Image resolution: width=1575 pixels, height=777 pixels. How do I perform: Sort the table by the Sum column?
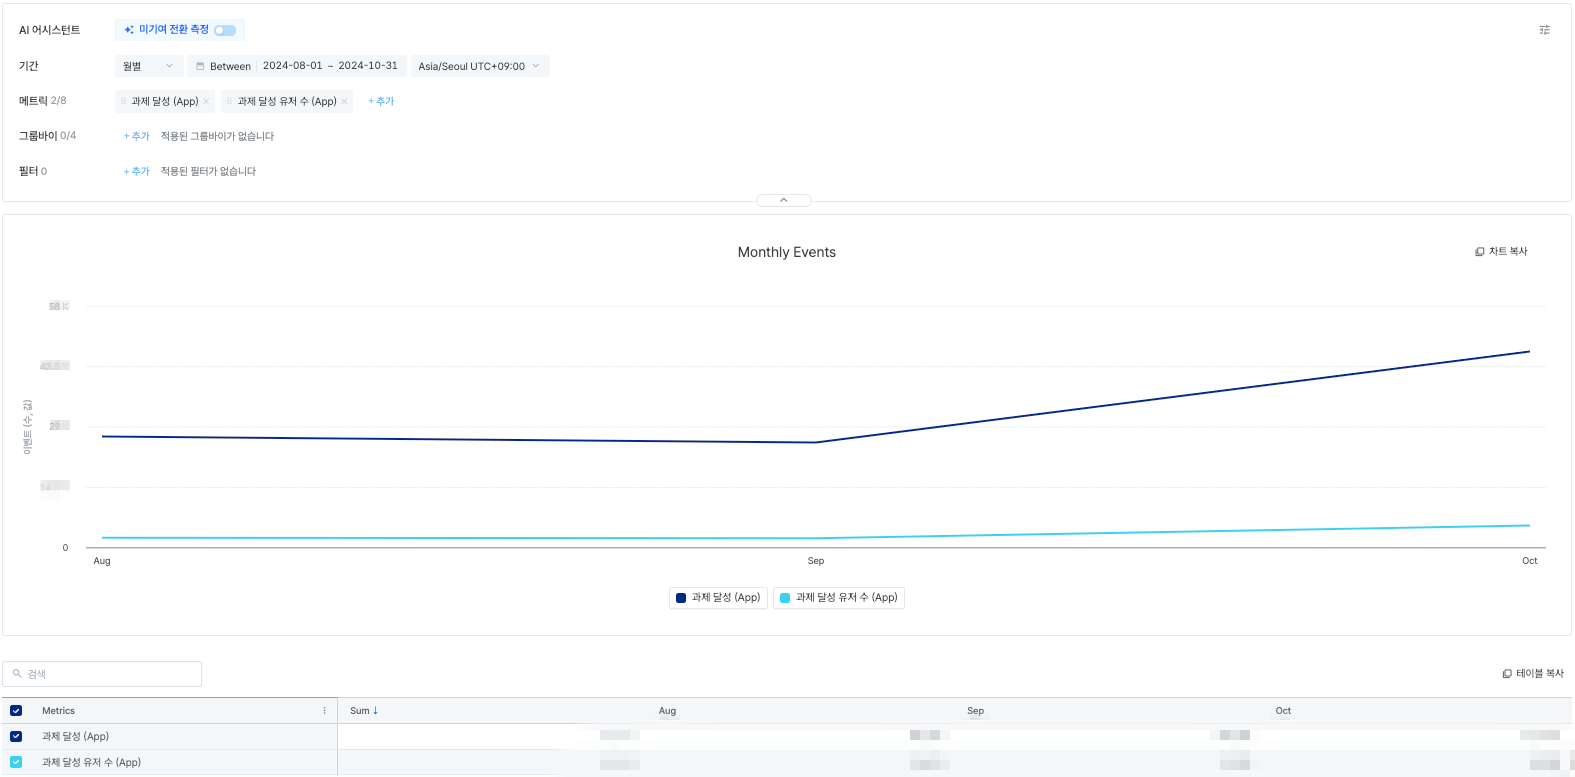(364, 711)
